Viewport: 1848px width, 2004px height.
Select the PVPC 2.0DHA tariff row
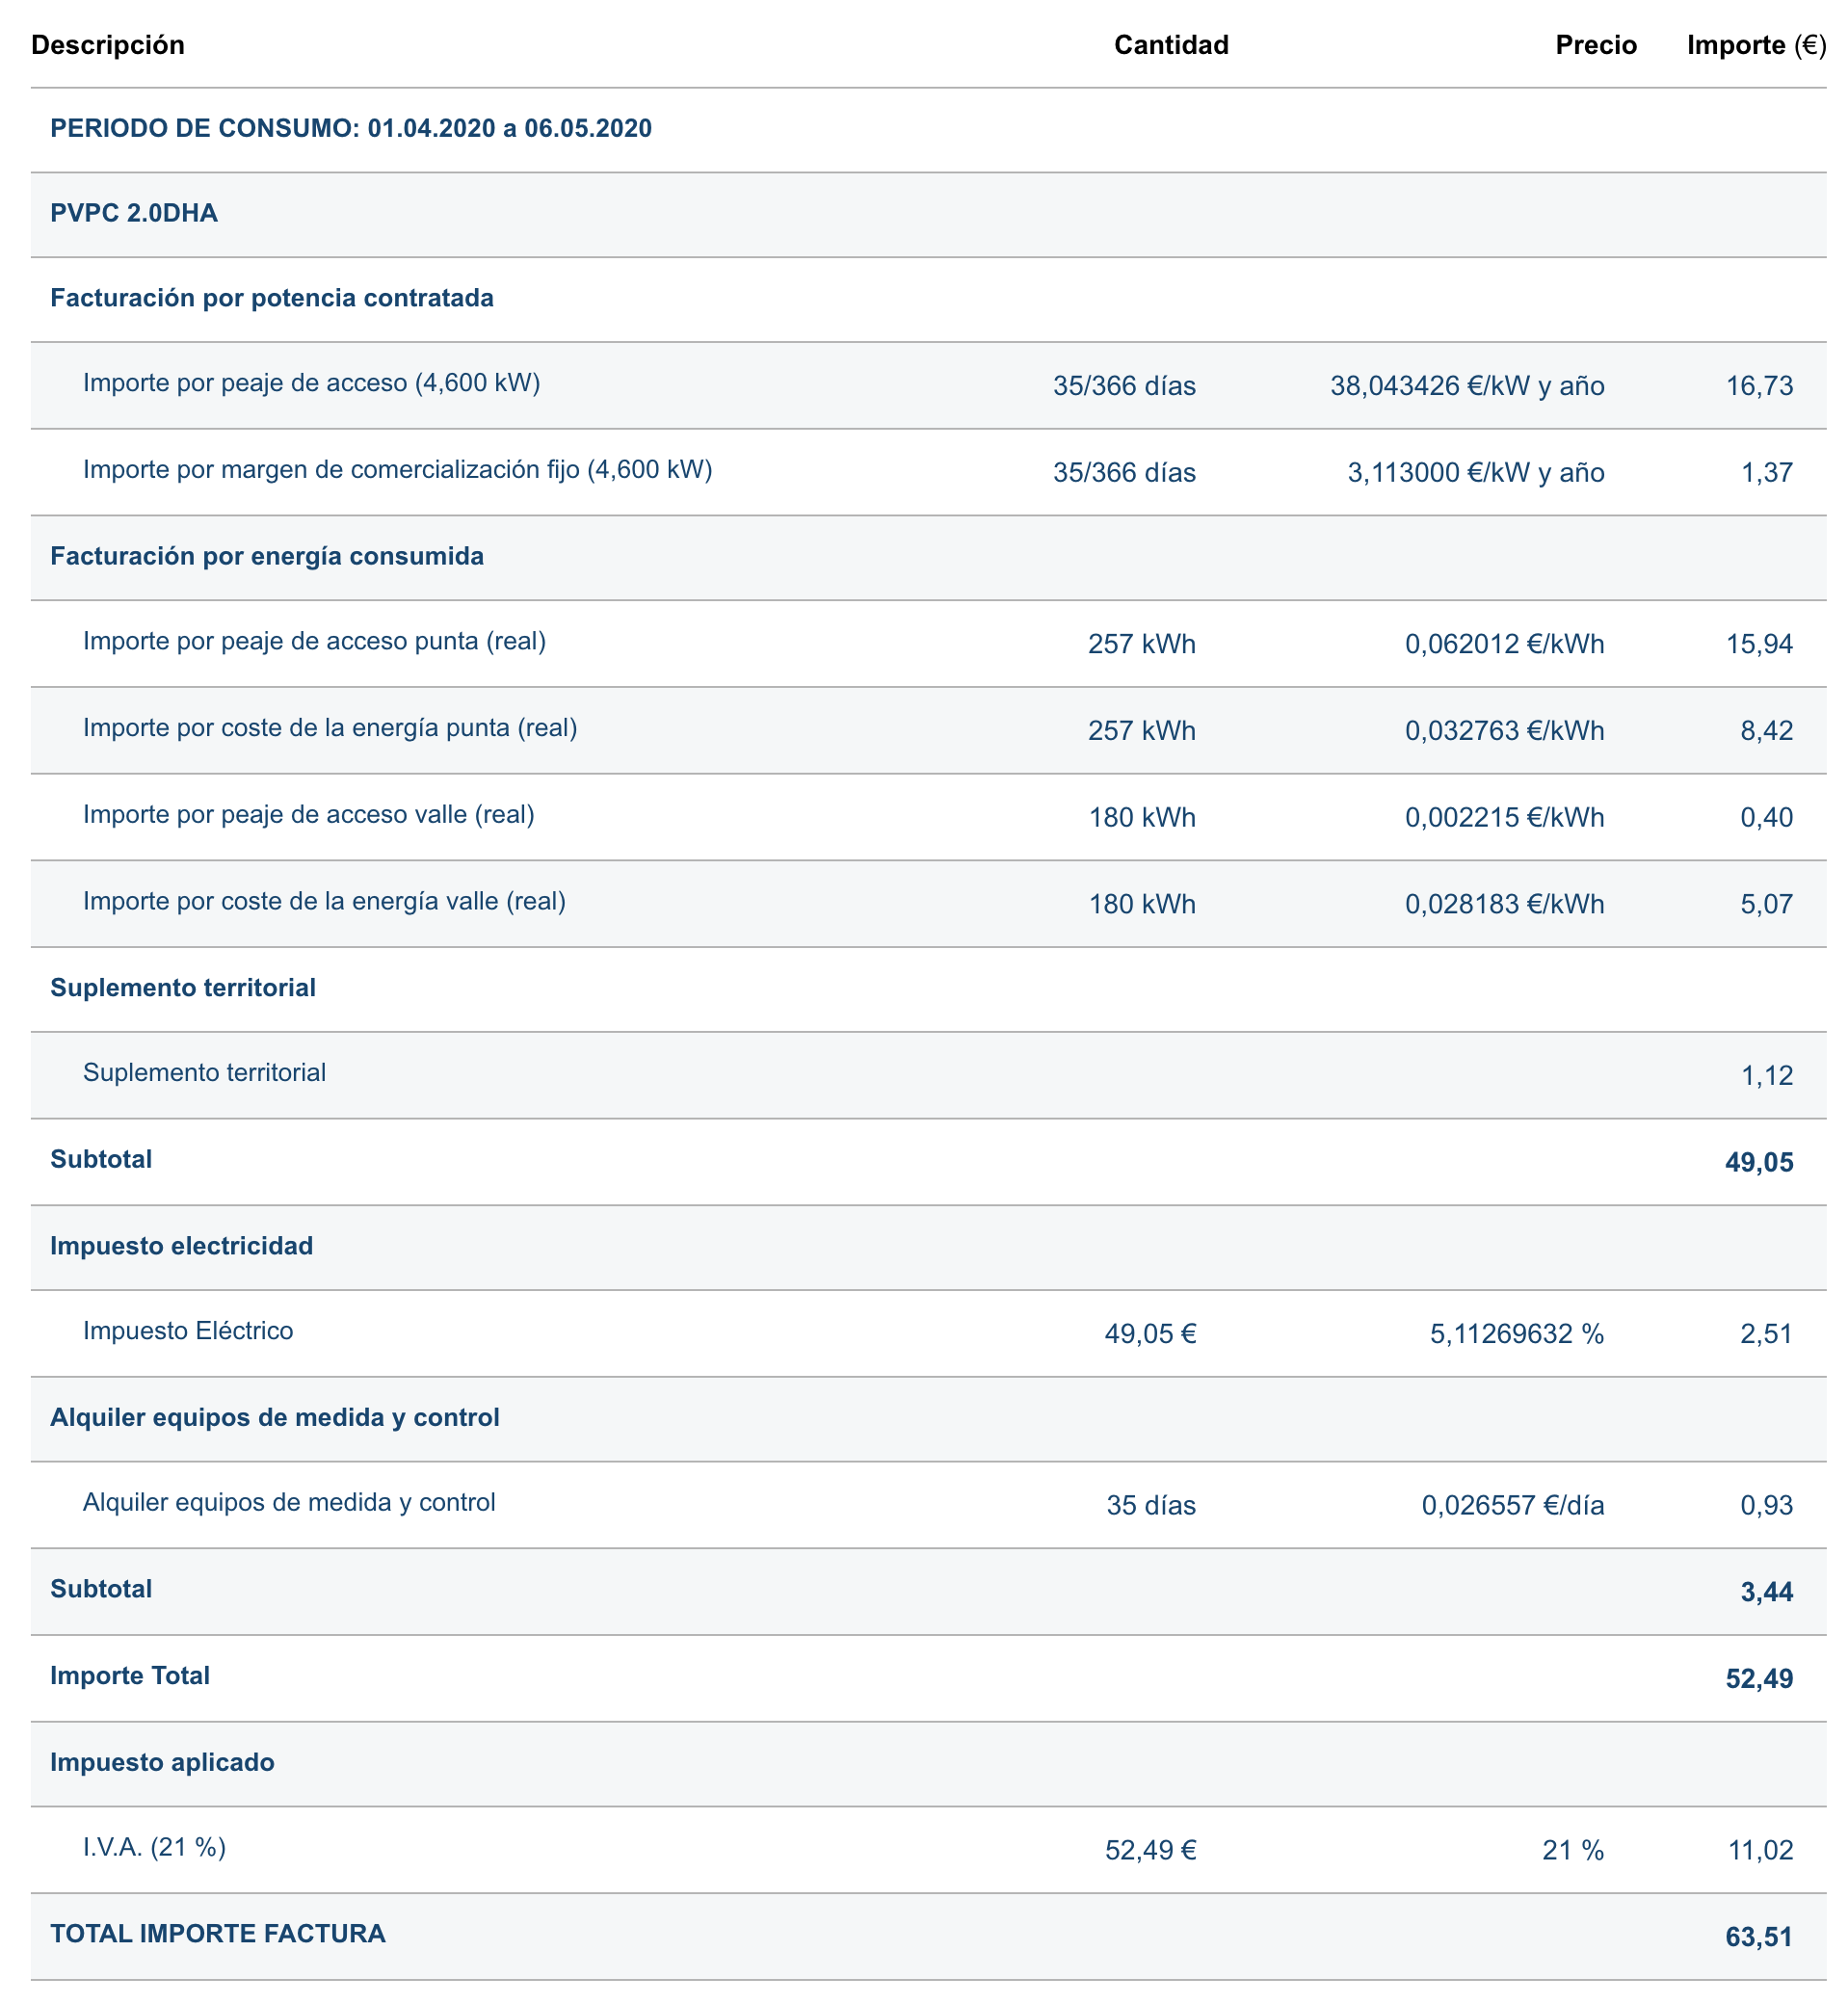pos(928,214)
